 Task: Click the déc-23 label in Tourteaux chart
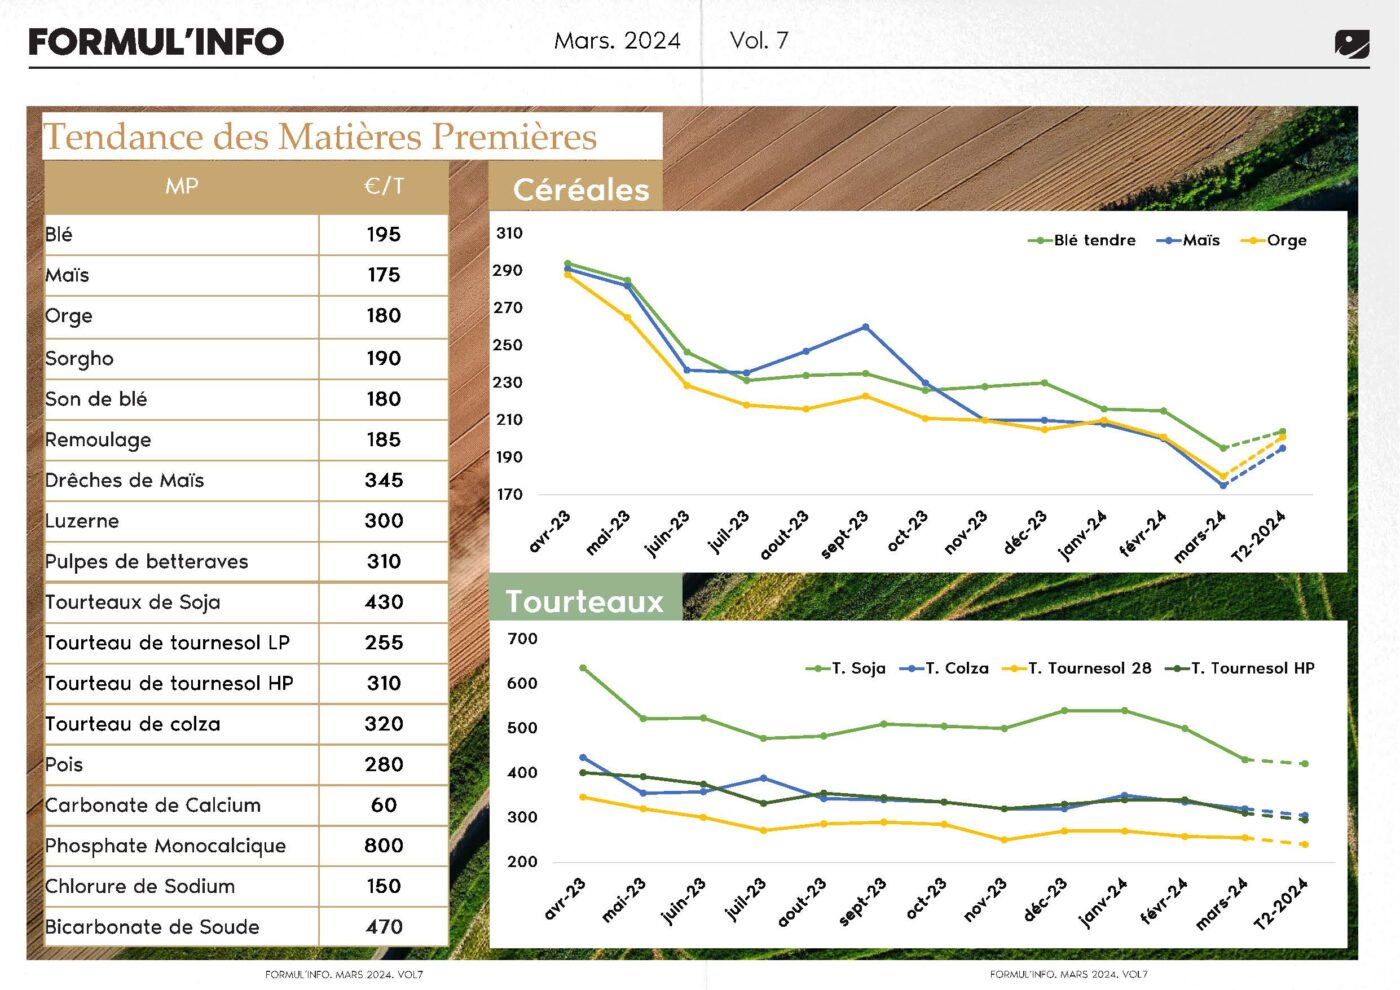tap(1045, 899)
